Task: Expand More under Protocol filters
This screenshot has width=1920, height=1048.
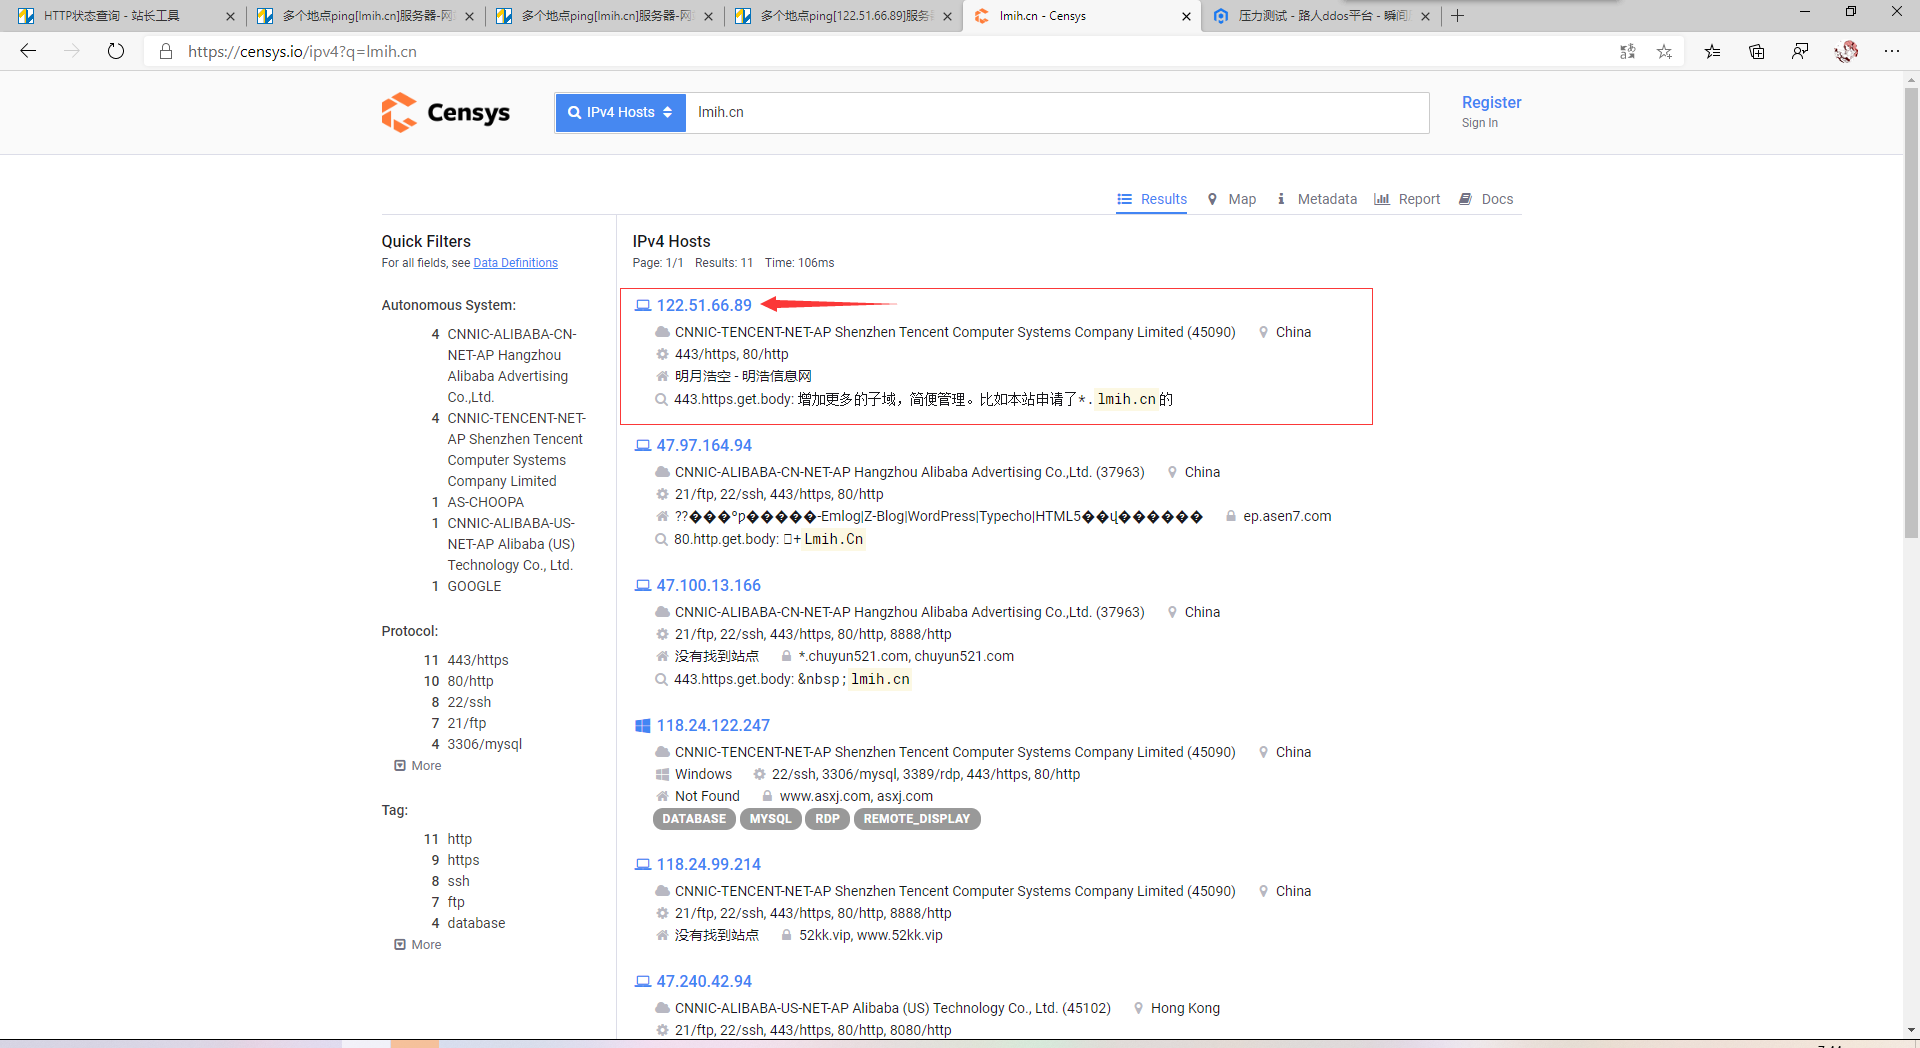Action: coord(418,766)
